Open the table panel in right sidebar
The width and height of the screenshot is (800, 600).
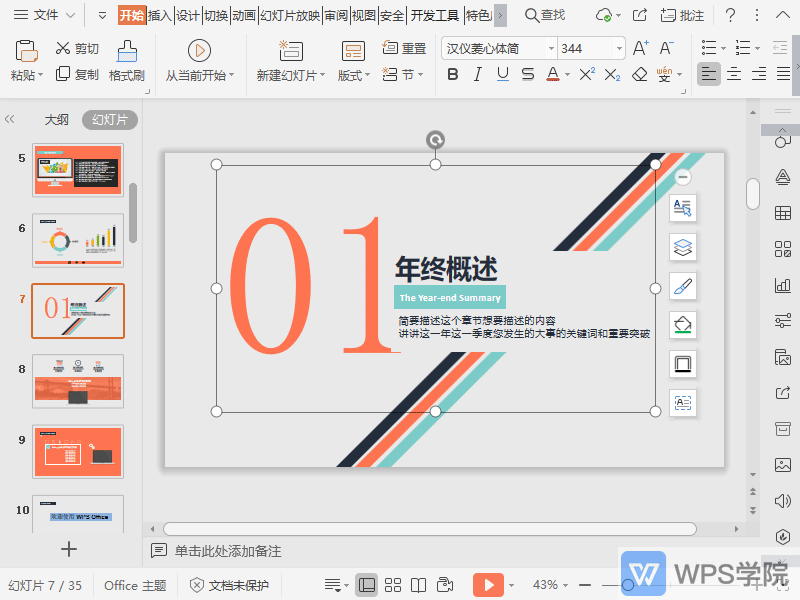pos(783,211)
